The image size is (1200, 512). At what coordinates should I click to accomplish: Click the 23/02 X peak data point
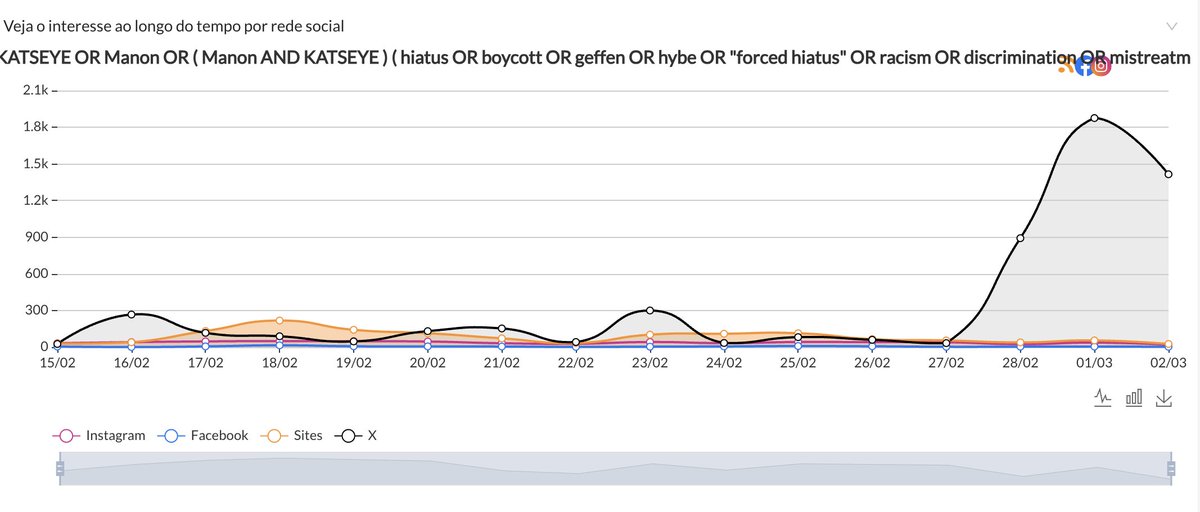[650, 310]
